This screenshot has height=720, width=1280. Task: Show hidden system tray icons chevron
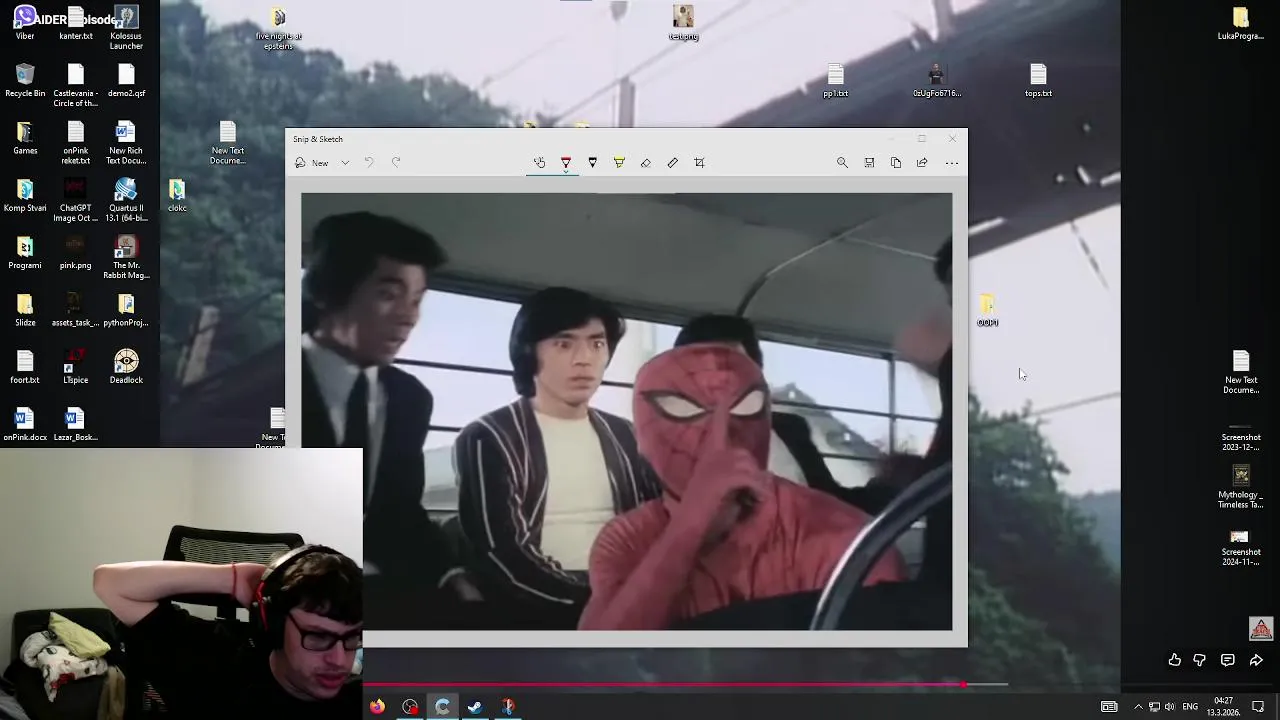[x=1138, y=707]
